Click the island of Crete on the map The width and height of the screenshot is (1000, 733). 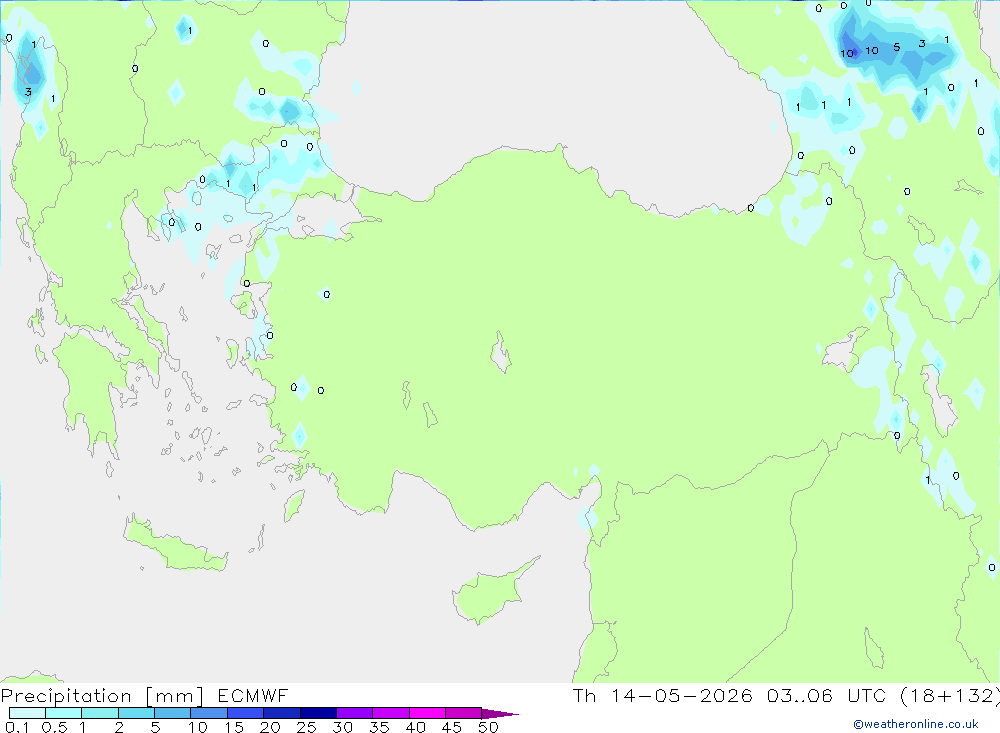[175, 544]
